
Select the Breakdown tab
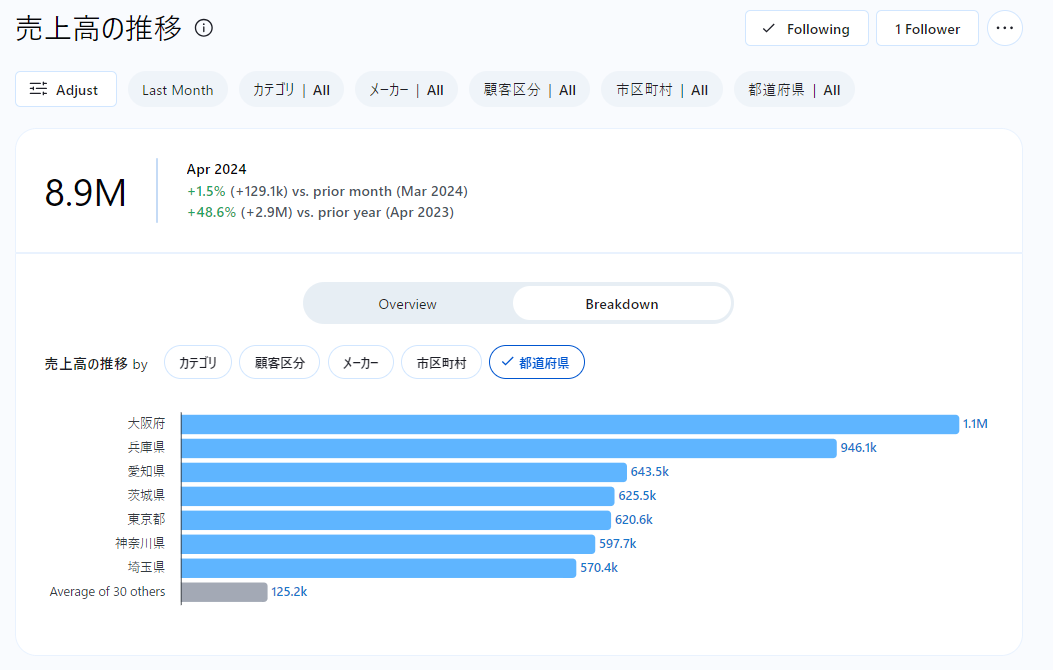621,304
